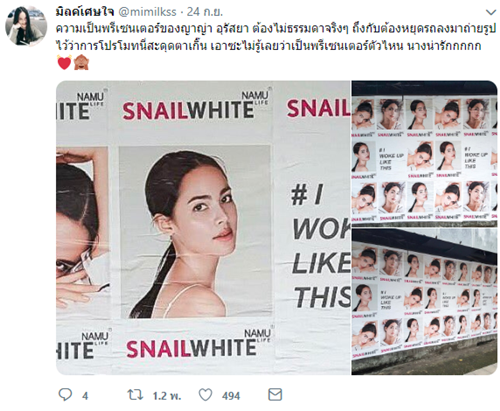
Task: Click the reply speech bubble icon
Action: tap(65, 395)
